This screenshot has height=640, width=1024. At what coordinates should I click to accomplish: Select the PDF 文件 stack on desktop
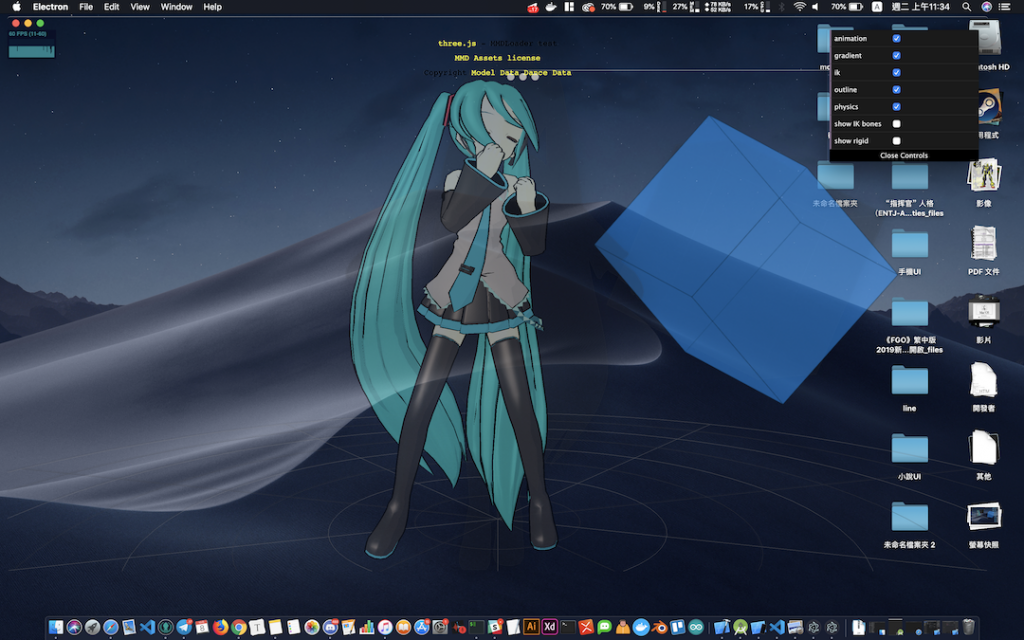coord(984,250)
